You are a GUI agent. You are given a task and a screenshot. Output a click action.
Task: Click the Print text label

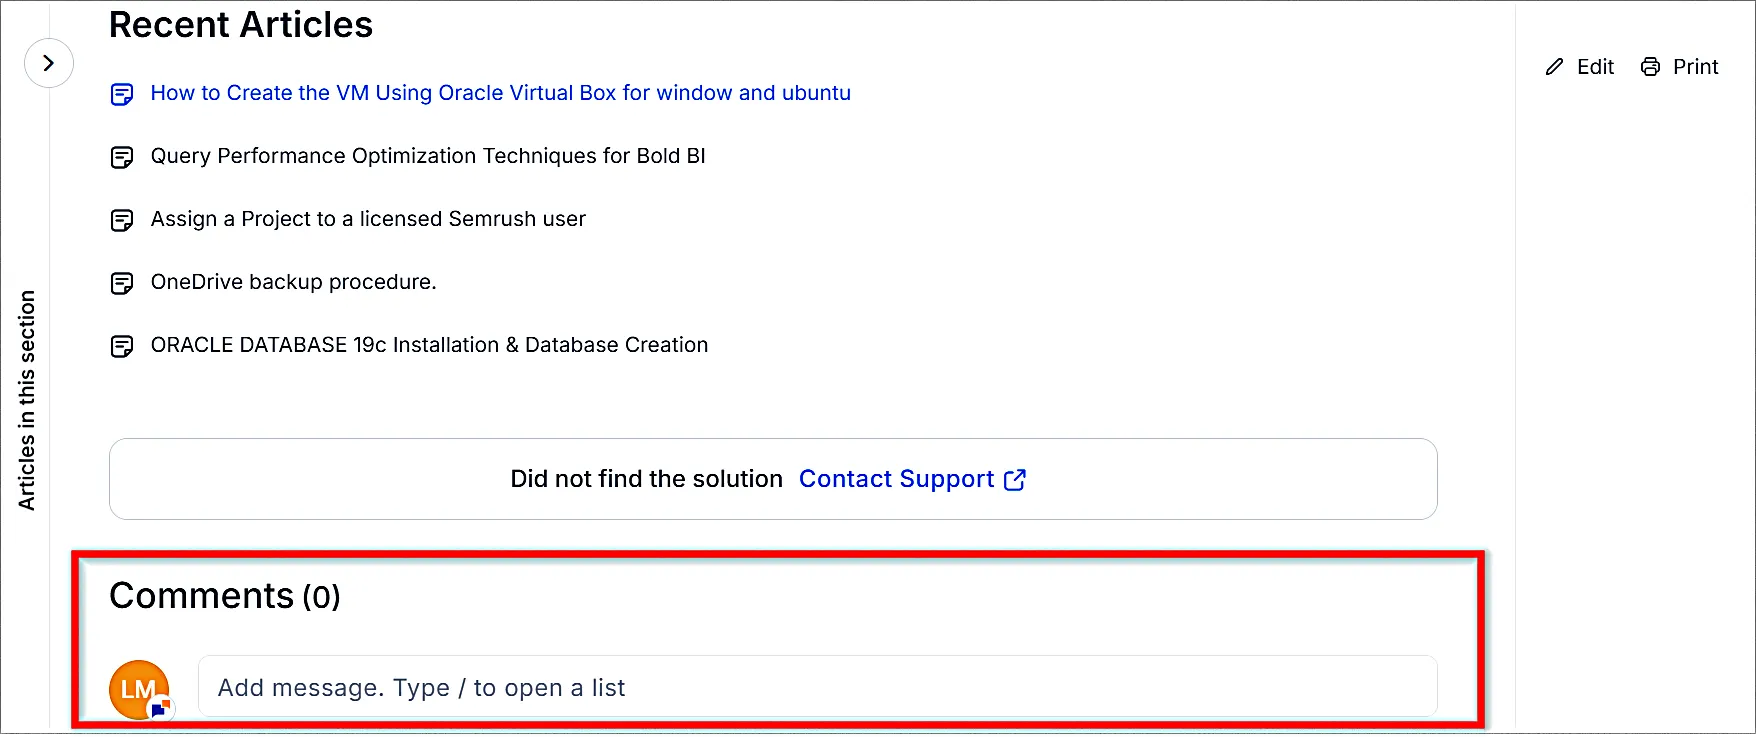click(x=1696, y=67)
